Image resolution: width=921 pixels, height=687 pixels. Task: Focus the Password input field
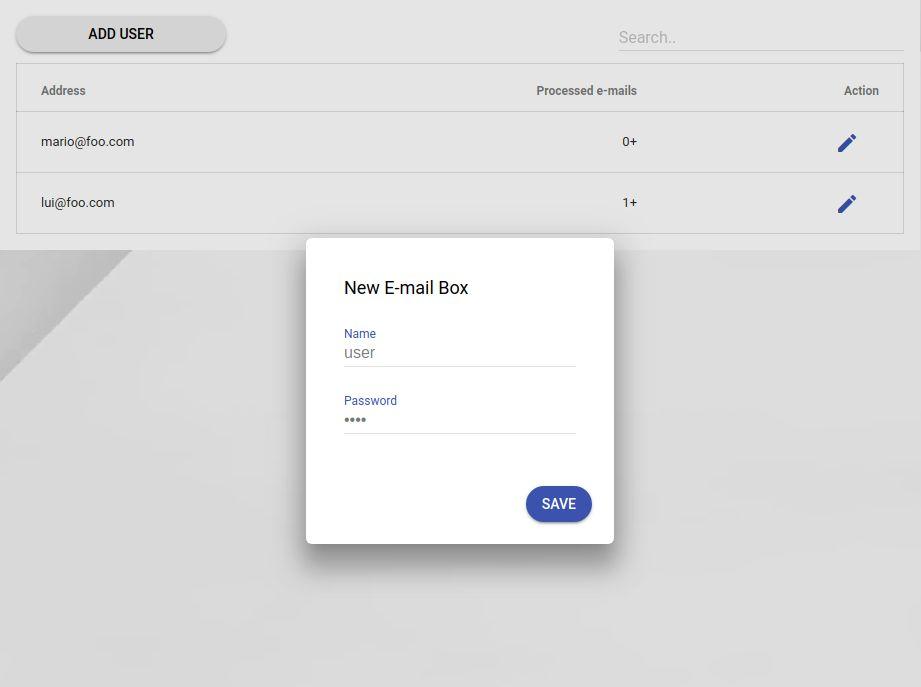(459, 420)
